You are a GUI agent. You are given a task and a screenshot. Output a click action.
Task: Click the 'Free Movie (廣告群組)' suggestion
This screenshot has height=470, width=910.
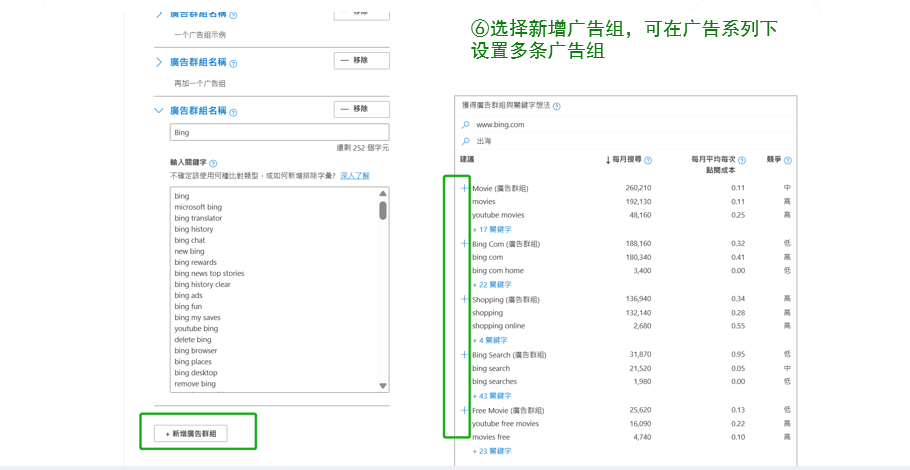508,411
